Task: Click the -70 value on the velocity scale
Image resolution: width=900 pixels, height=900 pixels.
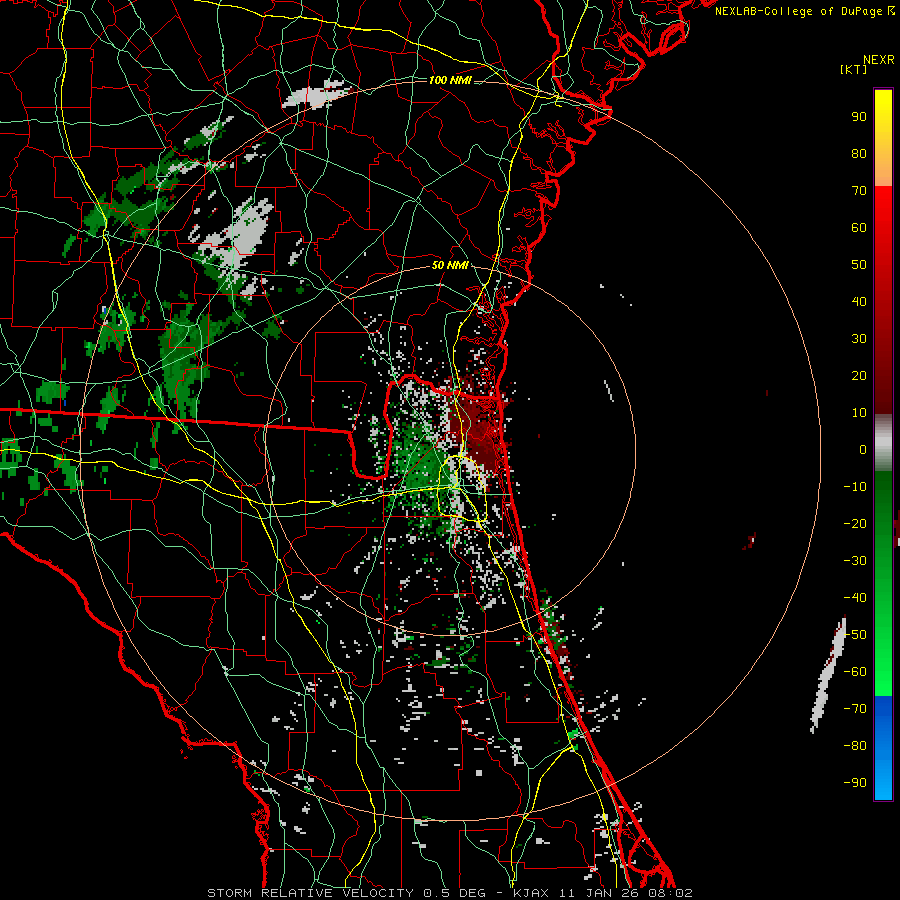Action: point(855,709)
